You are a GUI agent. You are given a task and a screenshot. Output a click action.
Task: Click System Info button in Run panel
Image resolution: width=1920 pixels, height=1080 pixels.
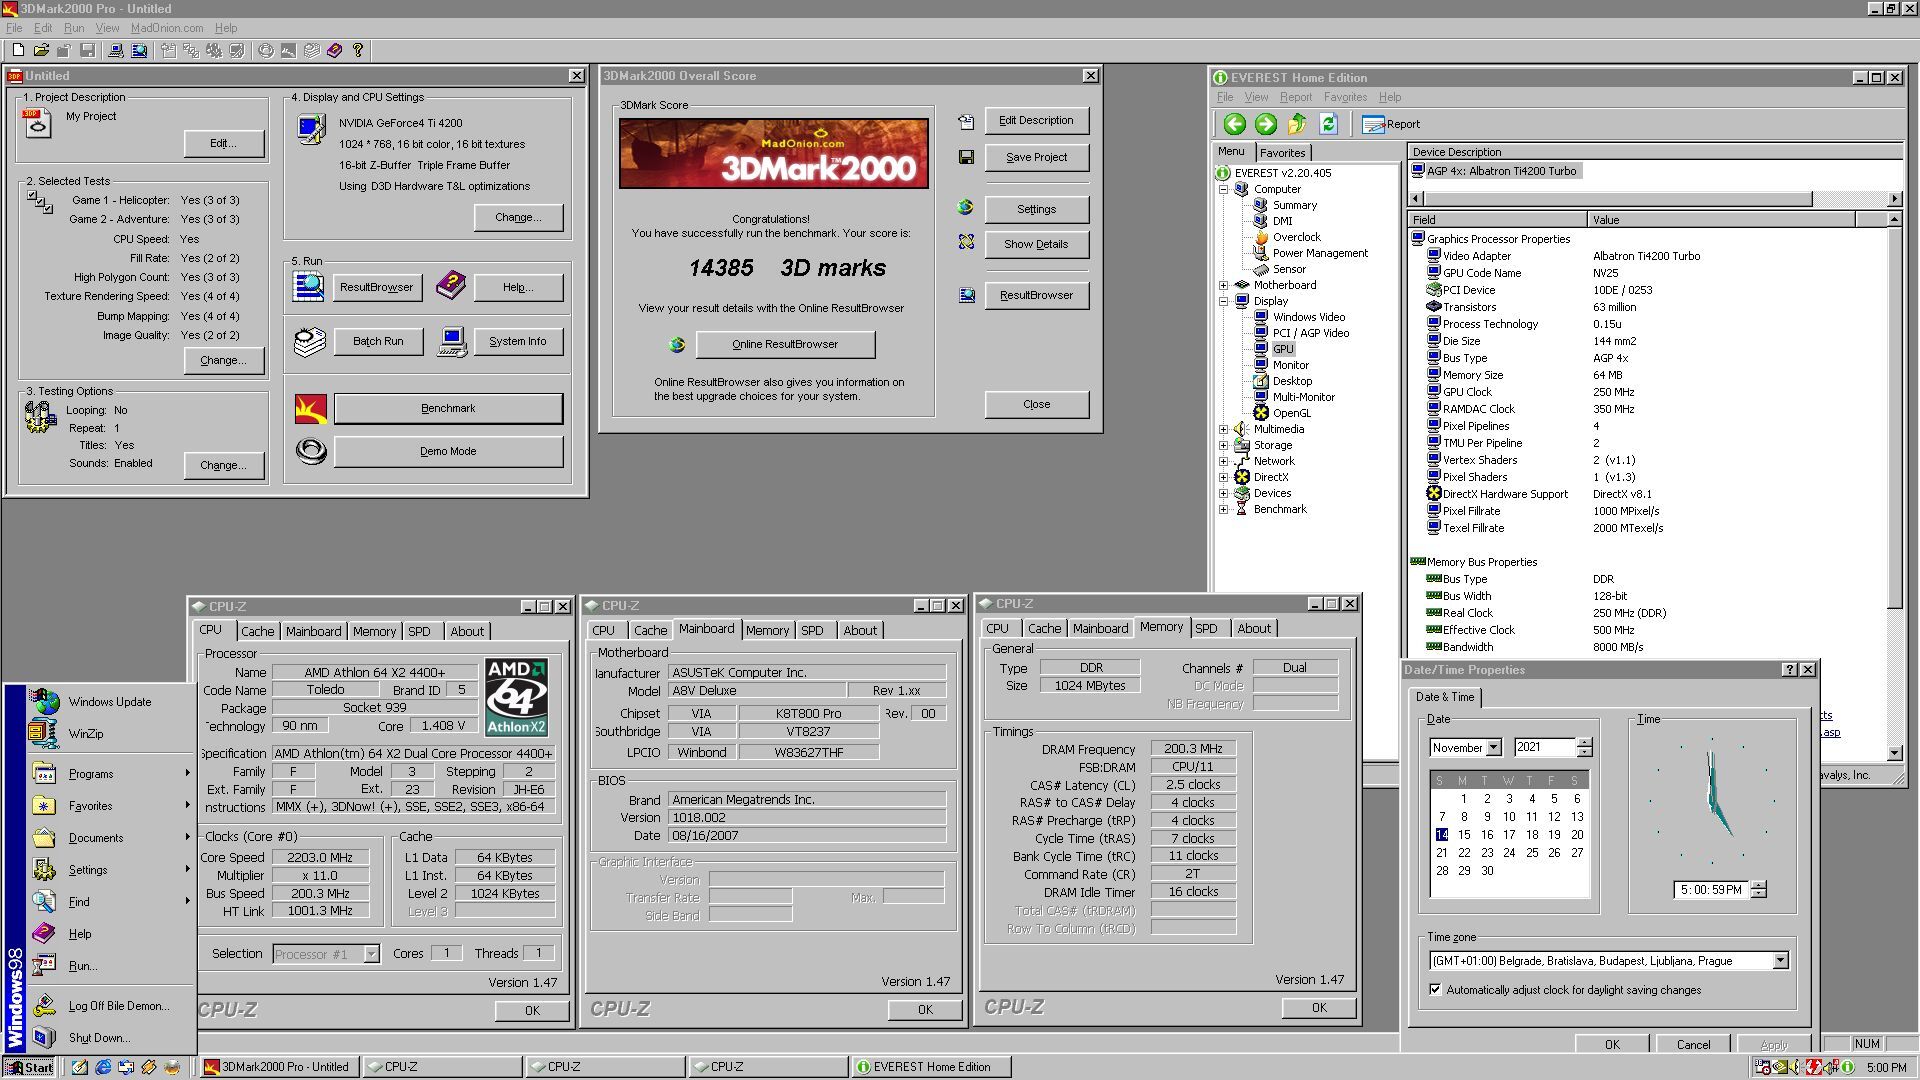pyautogui.click(x=517, y=341)
